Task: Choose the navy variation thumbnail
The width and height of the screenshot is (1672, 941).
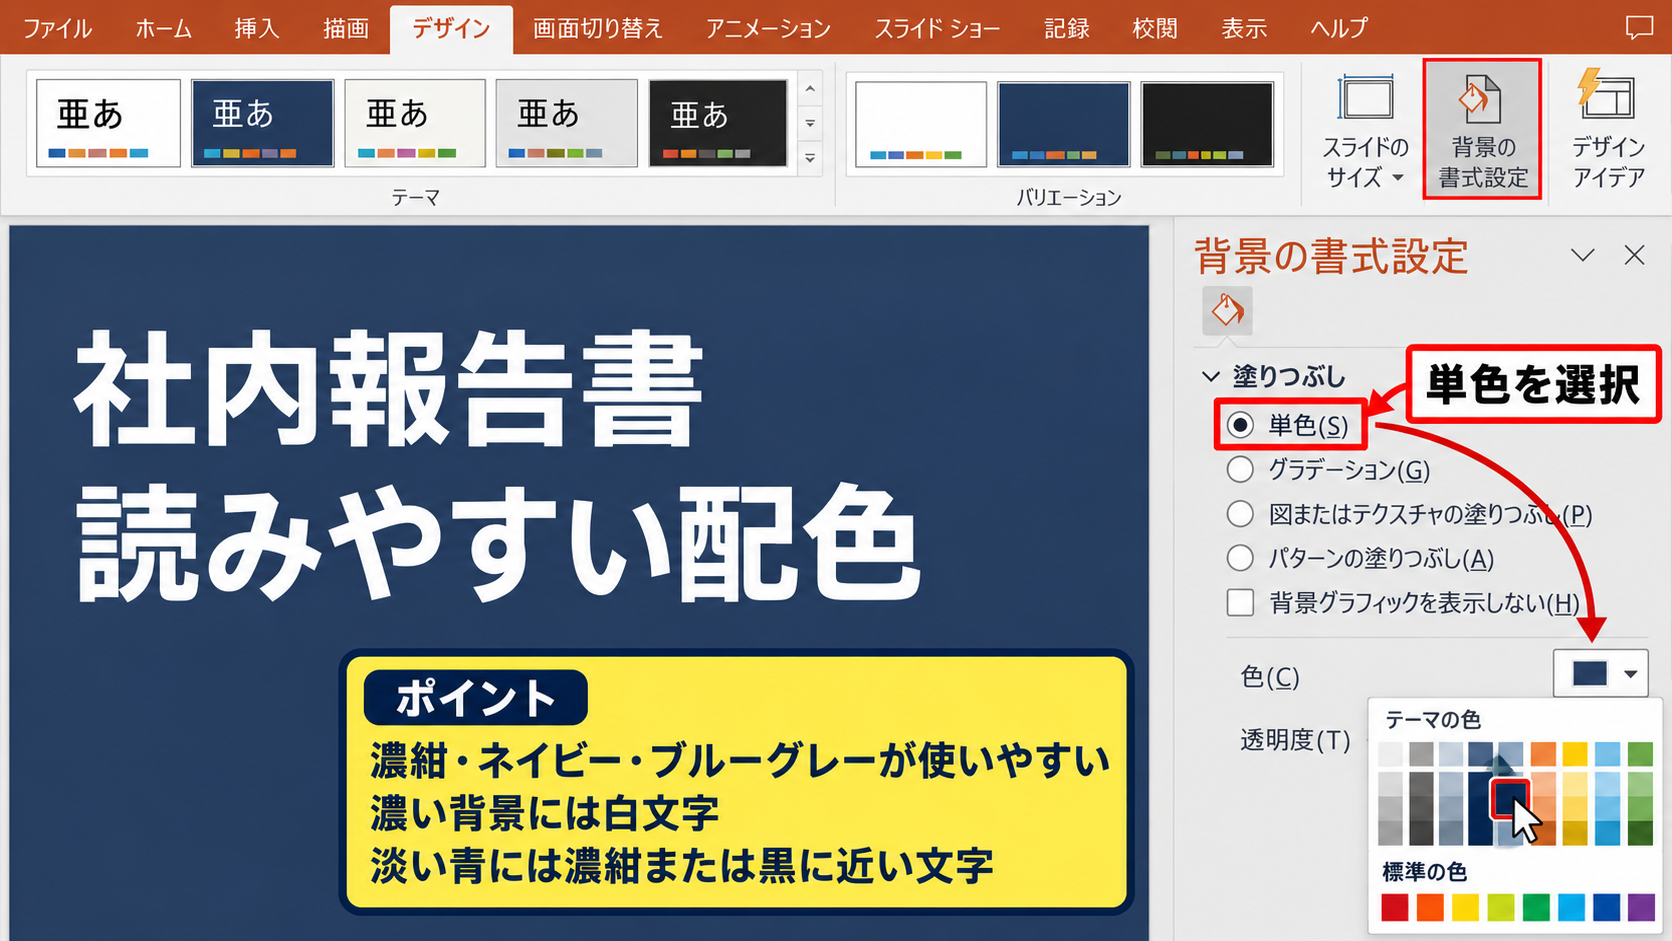Action: (x=1064, y=124)
